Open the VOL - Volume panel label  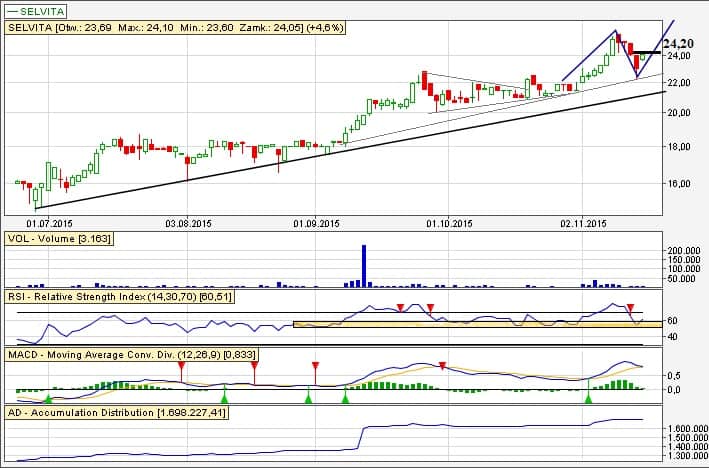point(59,238)
